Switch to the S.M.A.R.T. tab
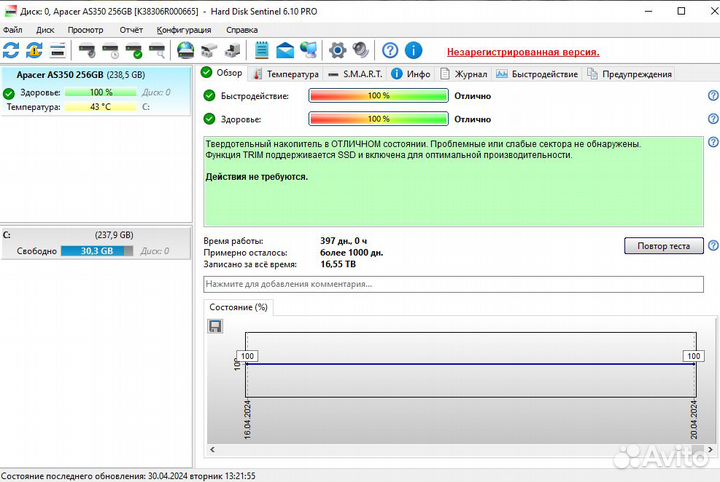Screen dimensions: 720x482 click(356, 74)
